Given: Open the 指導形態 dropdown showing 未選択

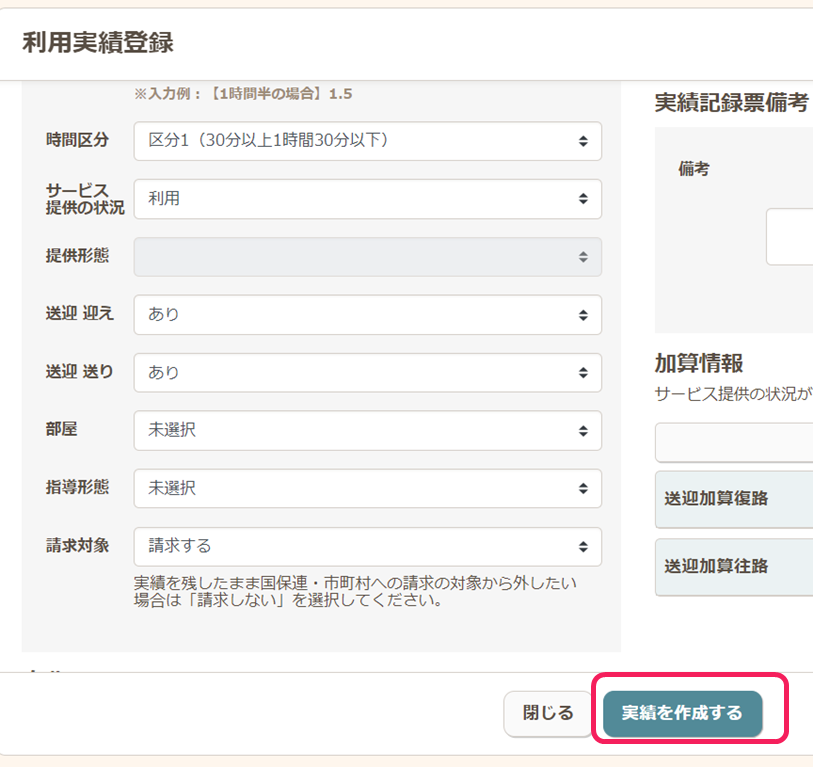Looking at the screenshot, I should coord(367,489).
